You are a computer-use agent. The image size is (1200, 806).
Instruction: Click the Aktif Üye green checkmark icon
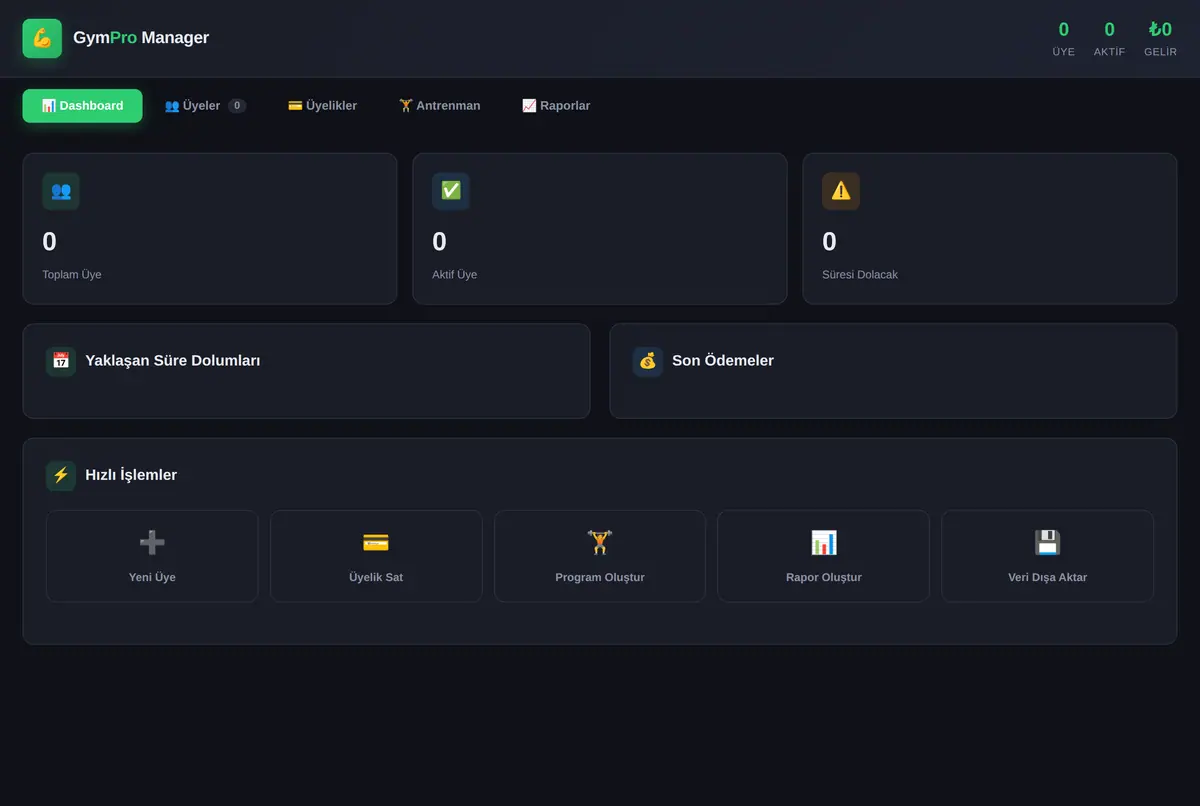pyautogui.click(x=451, y=191)
